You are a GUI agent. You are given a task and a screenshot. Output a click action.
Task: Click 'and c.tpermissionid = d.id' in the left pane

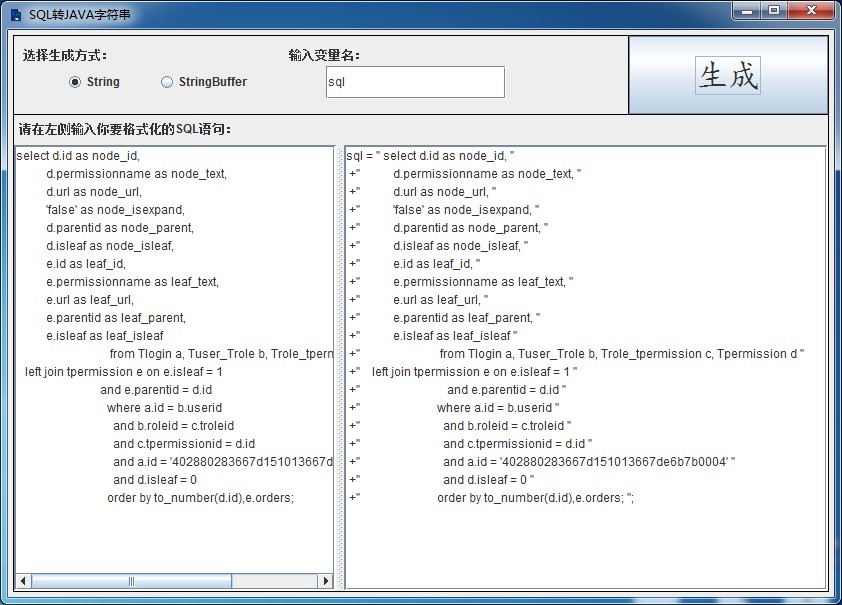pyautogui.click(x=184, y=443)
